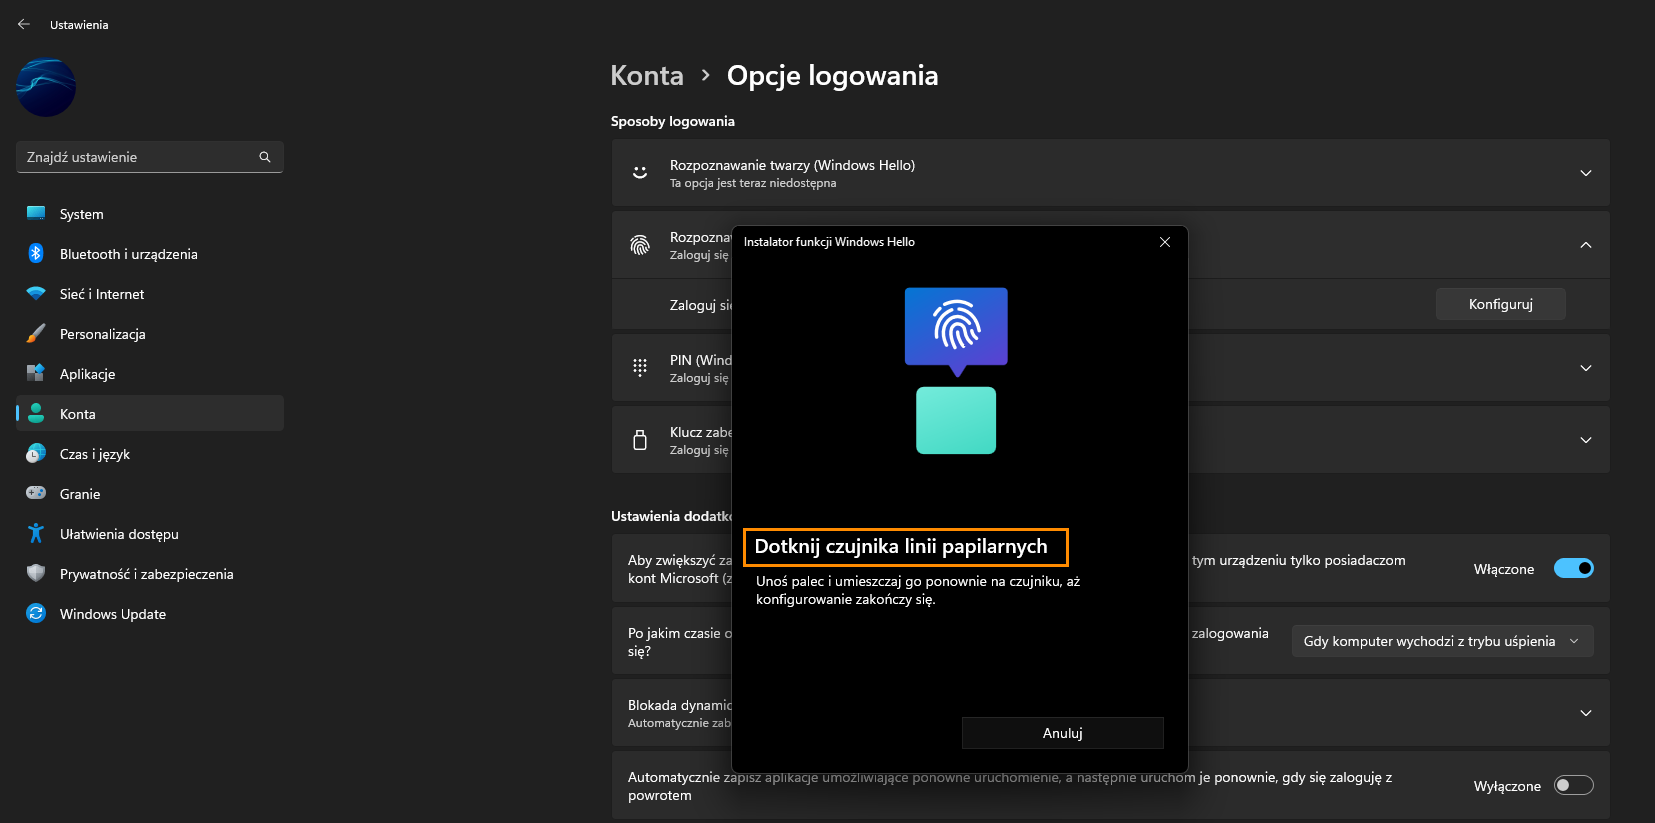Click the Konfiguruj button
The height and width of the screenshot is (823, 1655).
[x=1501, y=304]
